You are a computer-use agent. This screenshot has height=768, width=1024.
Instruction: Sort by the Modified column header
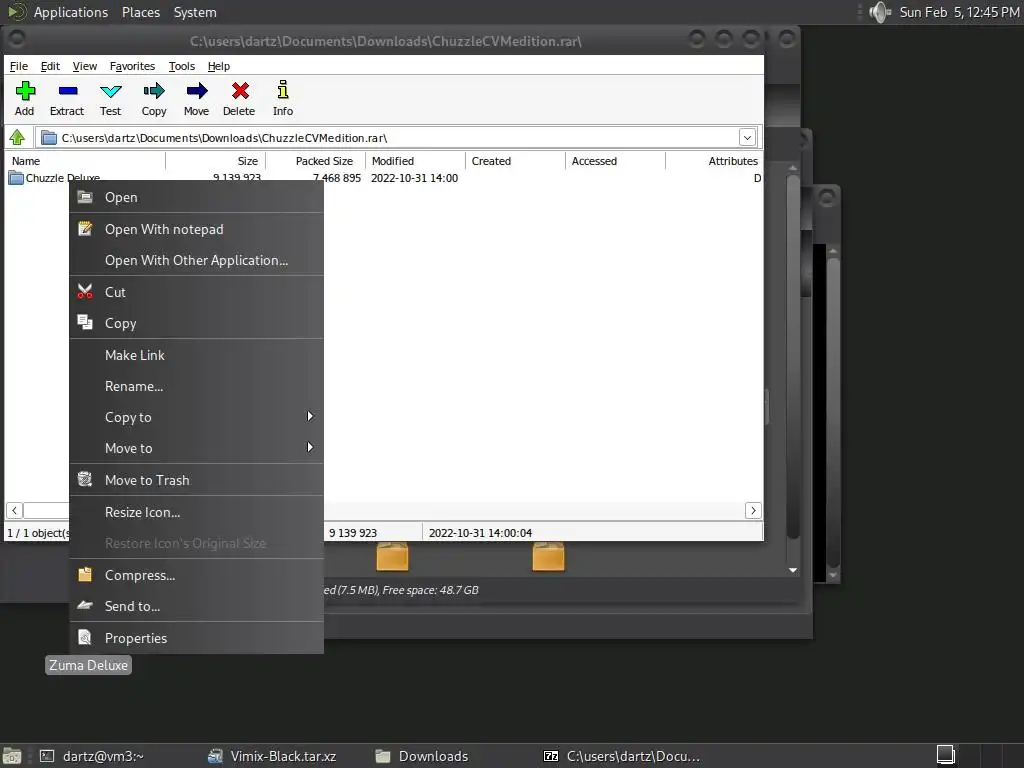(x=416, y=161)
